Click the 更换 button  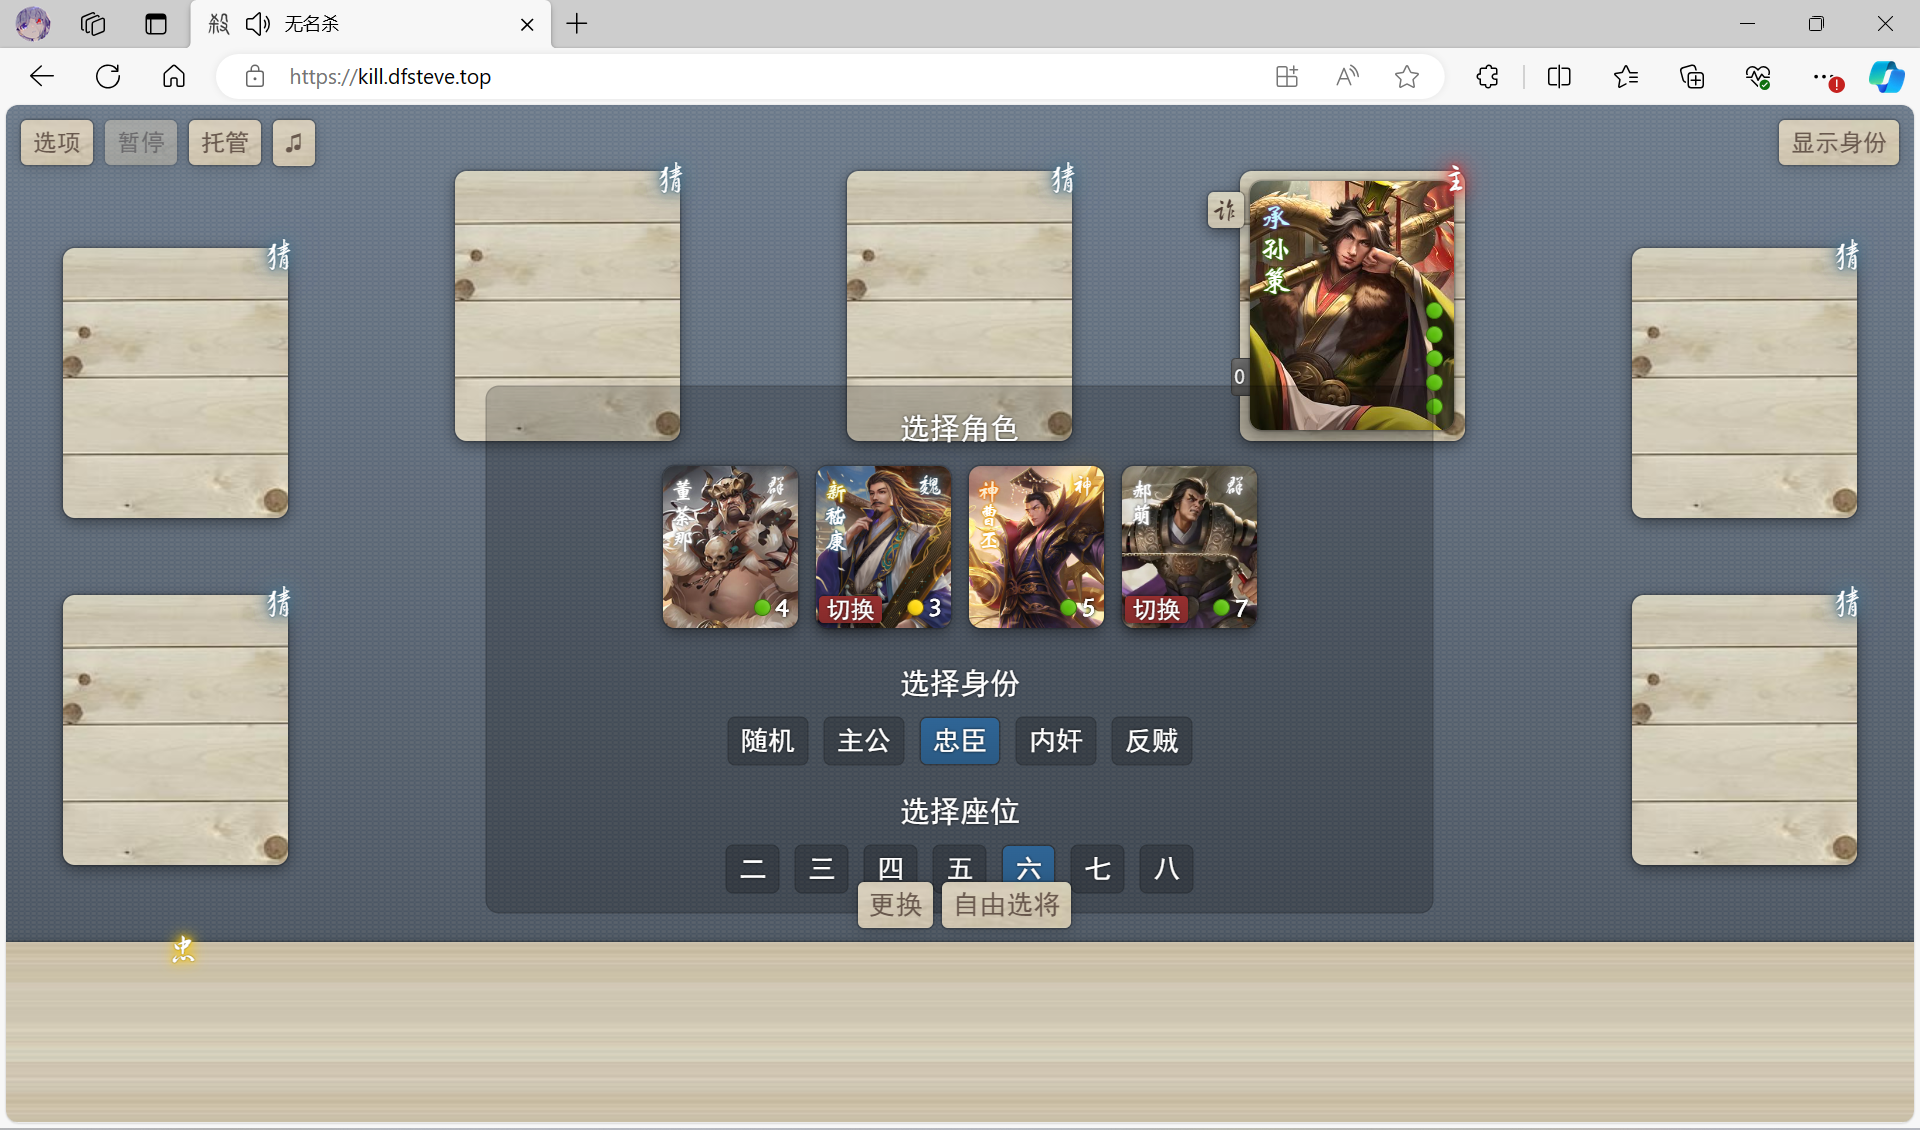pyautogui.click(x=895, y=905)
